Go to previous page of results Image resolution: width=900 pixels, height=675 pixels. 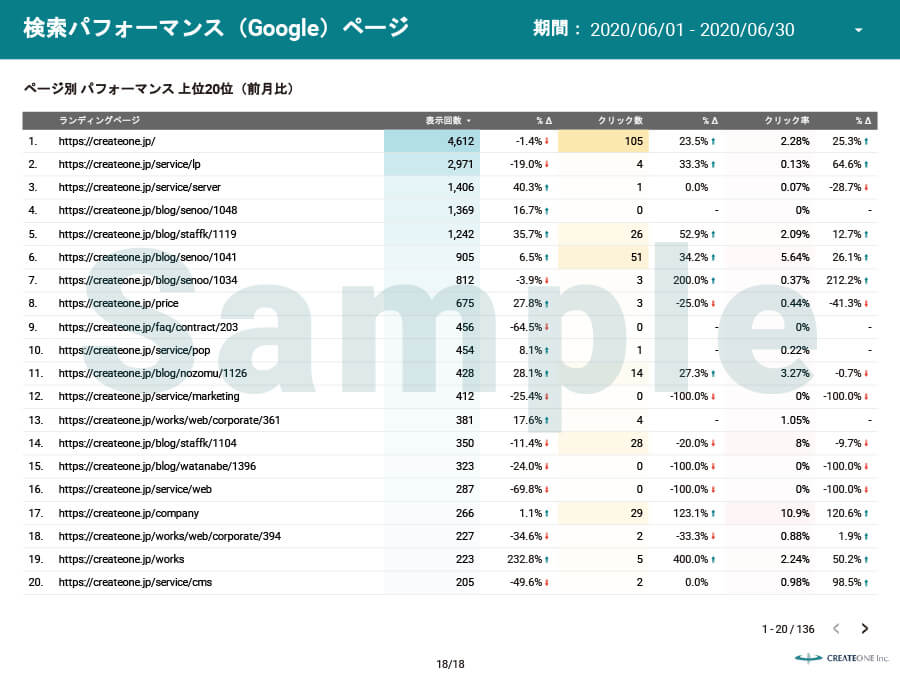837,629
